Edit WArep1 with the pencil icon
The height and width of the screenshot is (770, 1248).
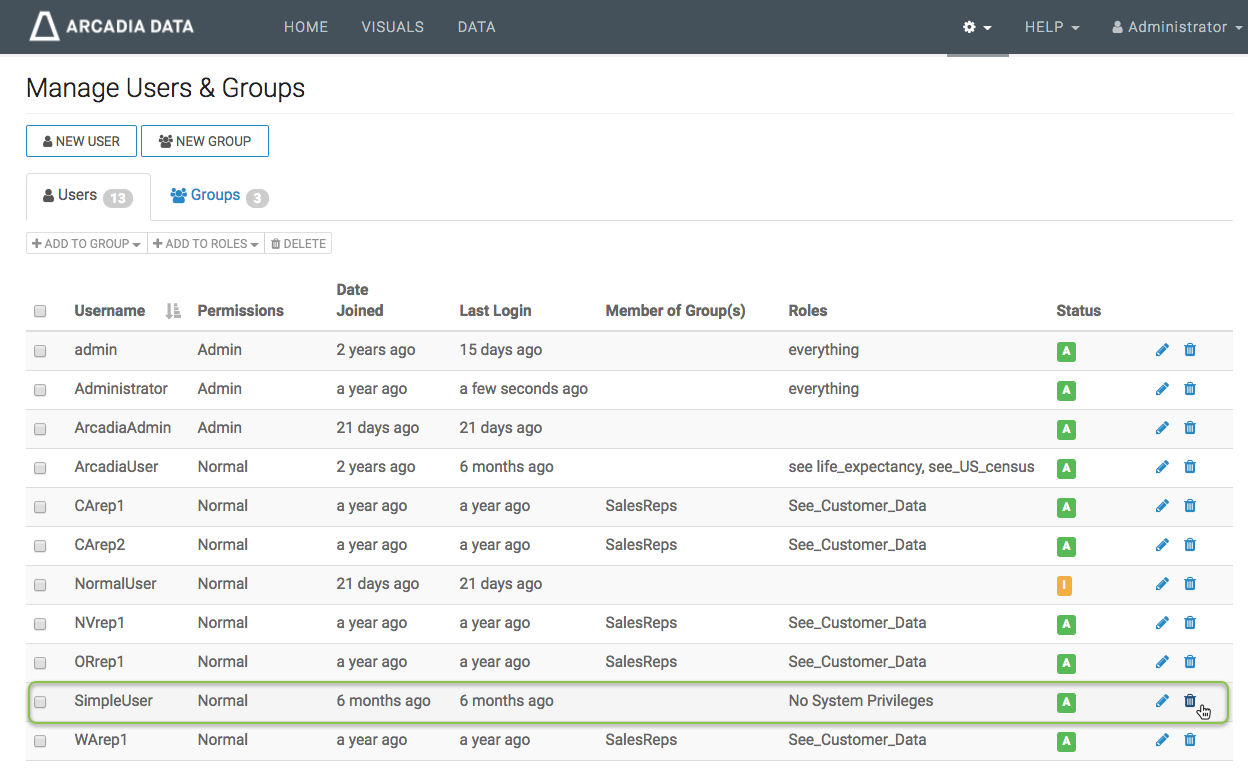click(x=1162, y=740)
